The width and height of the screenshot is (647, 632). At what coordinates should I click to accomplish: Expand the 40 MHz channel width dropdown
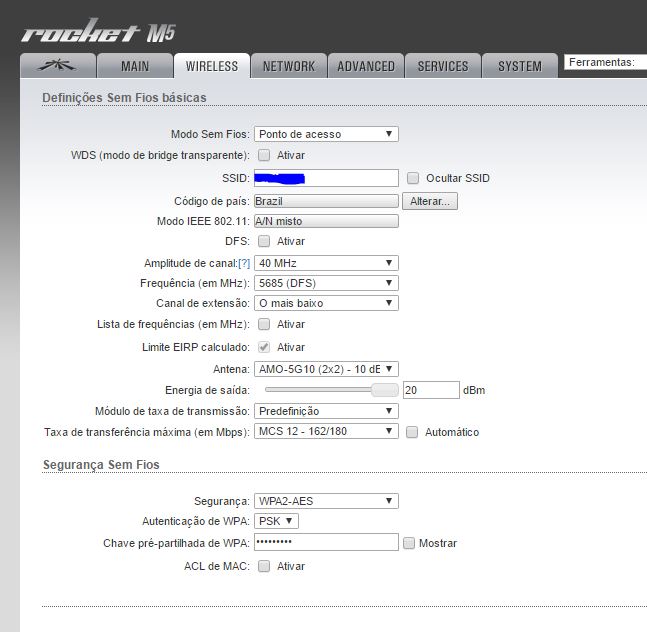point(326,263)
